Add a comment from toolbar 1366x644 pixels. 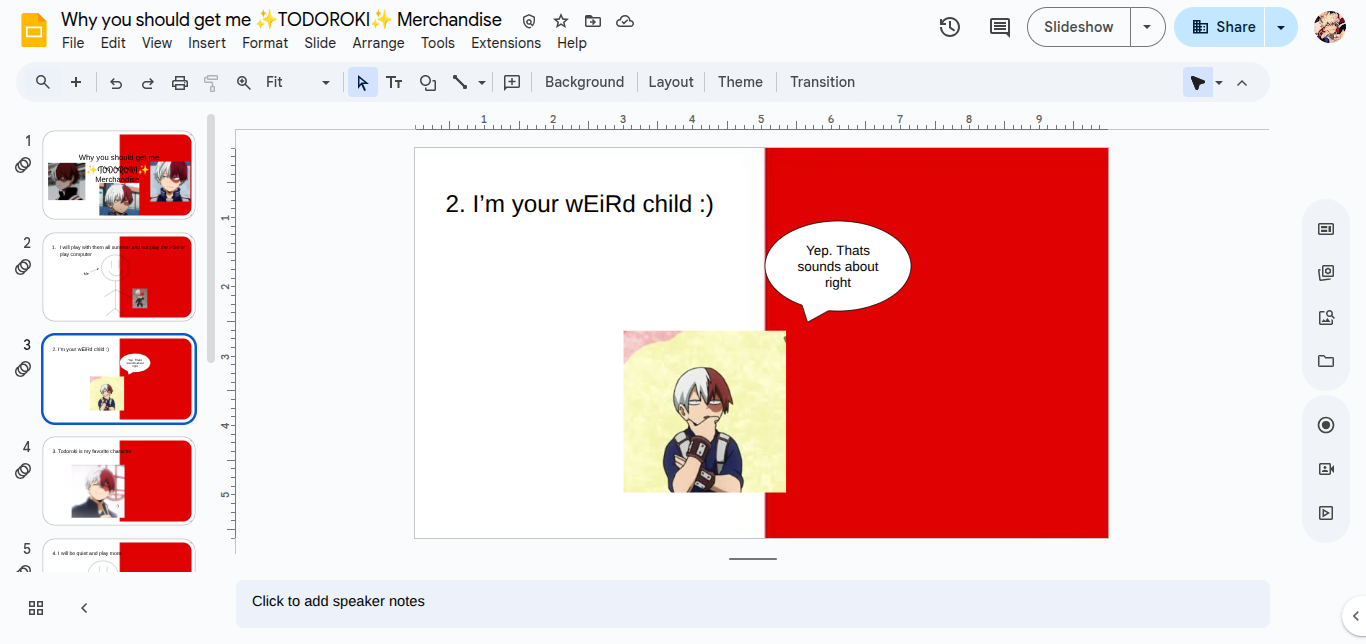512,82
